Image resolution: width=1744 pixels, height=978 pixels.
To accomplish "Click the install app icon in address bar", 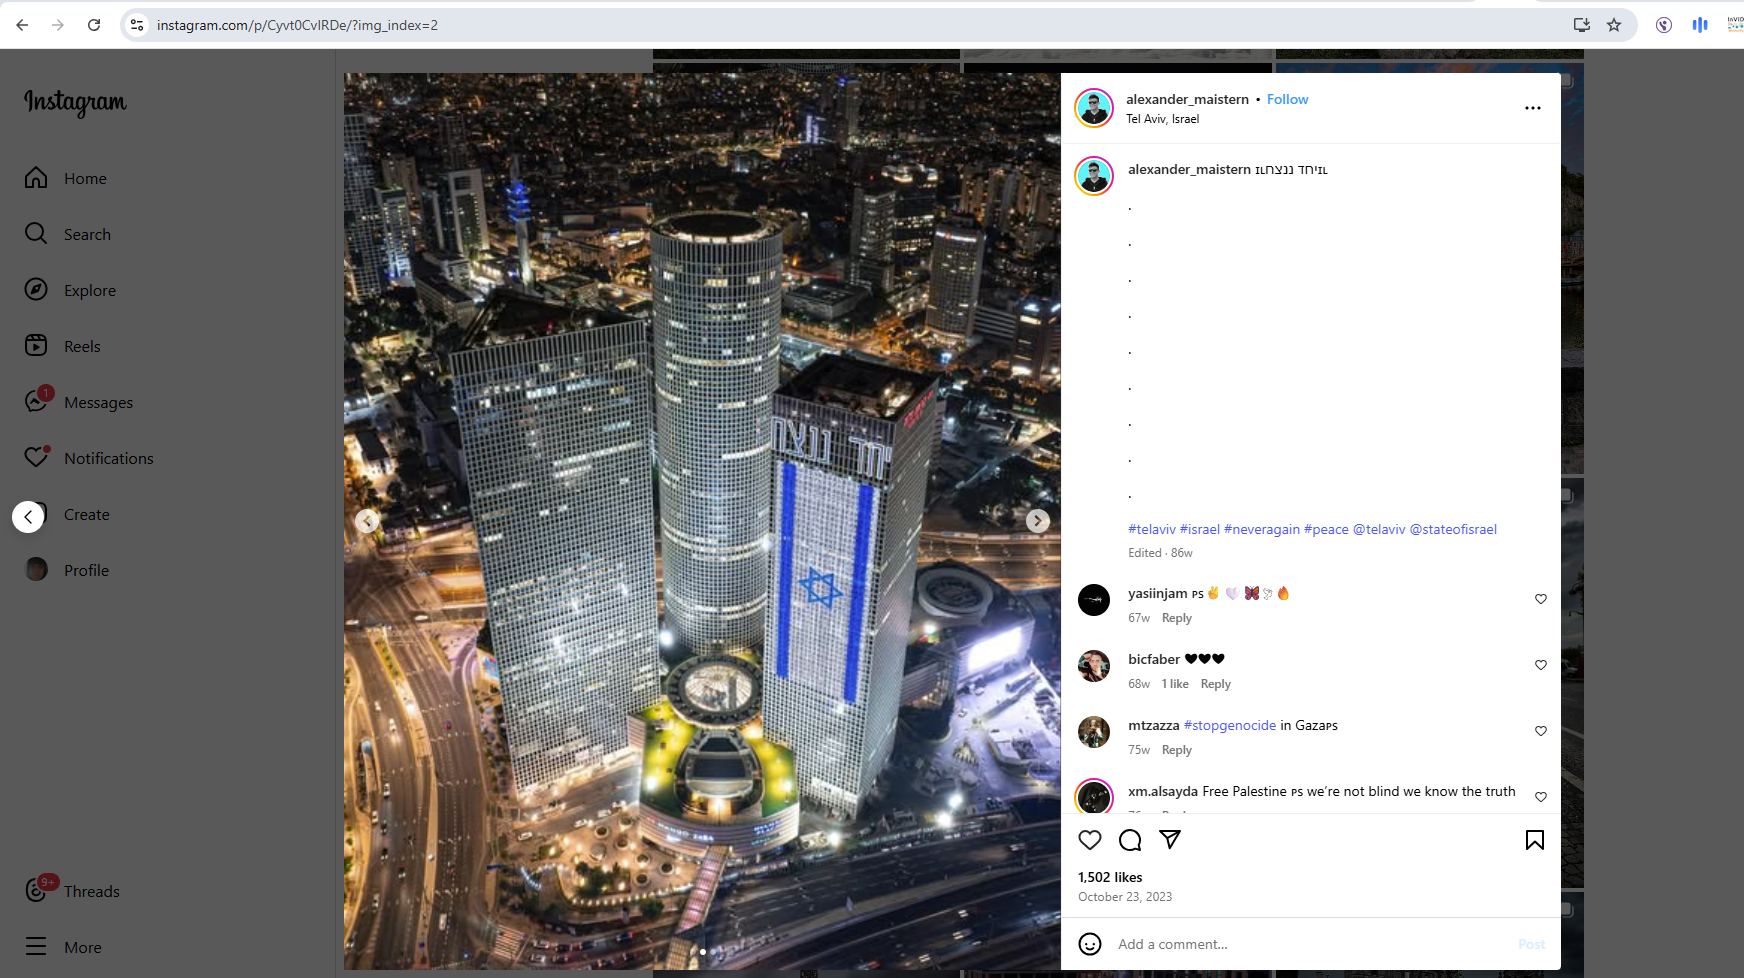I will (x=1581, y=25).
